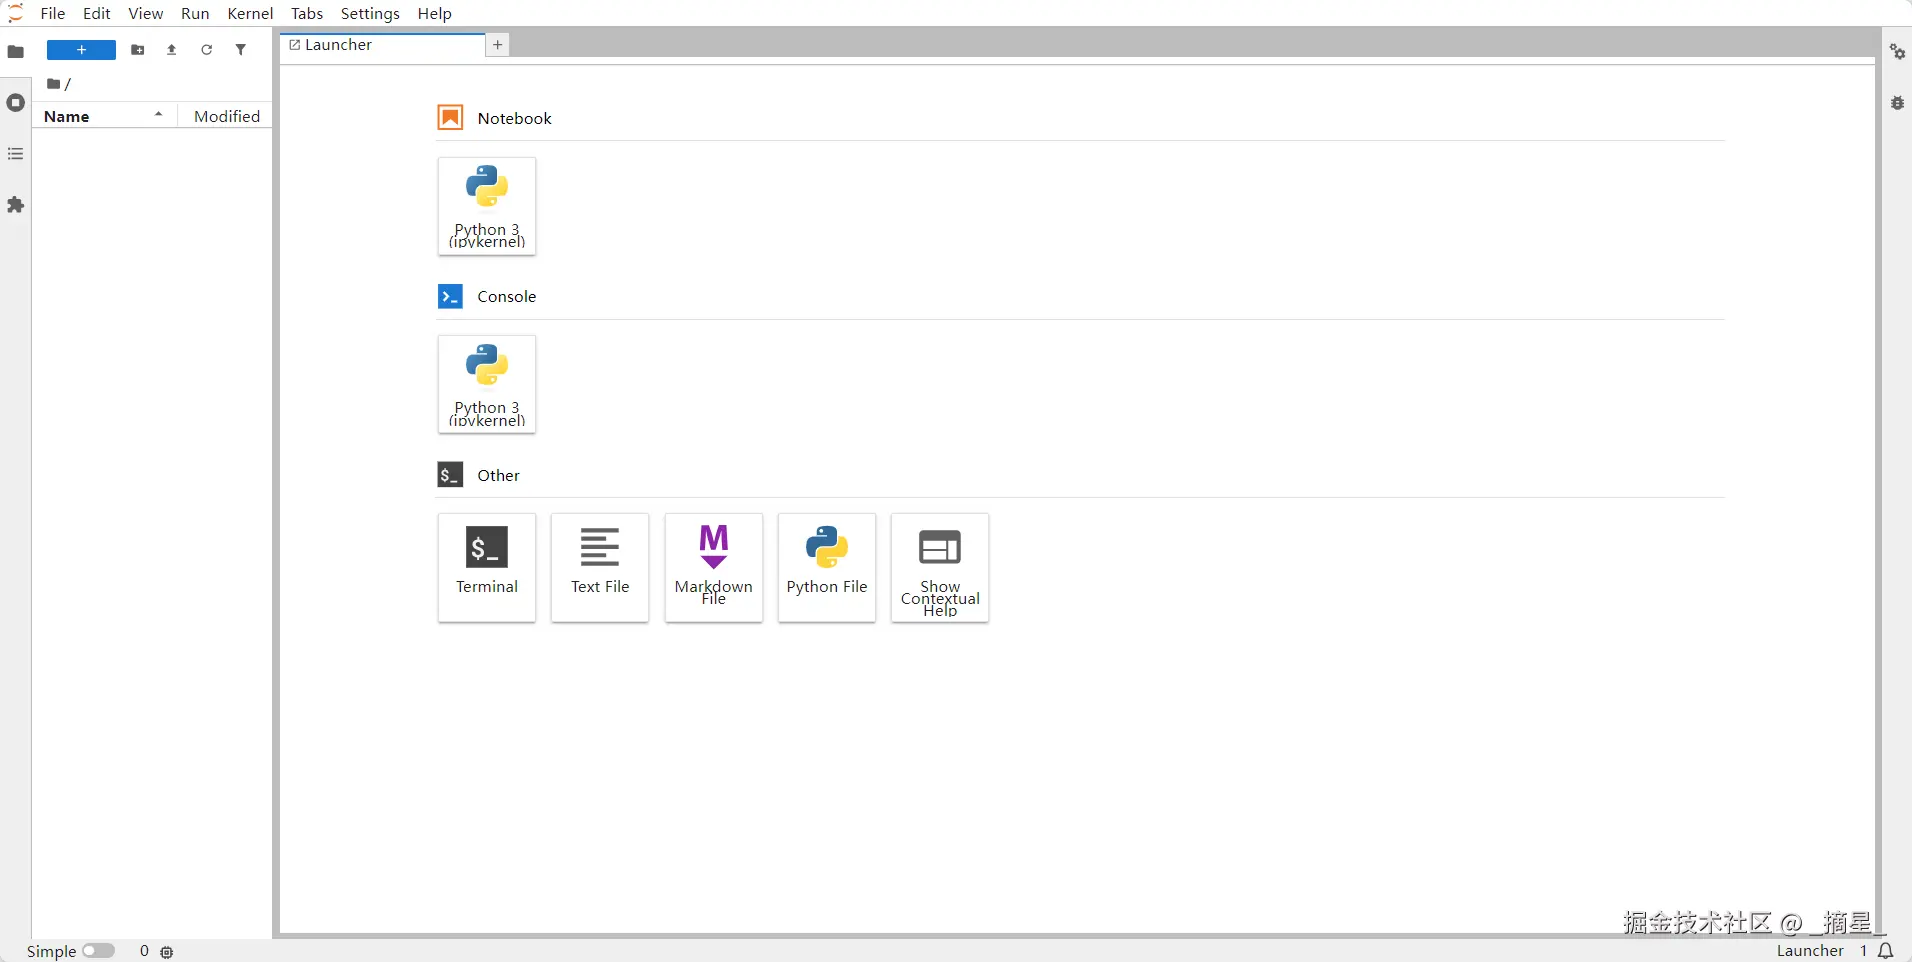Create a new Text File
The image size is (1912, 962).
click(x=600, y=567)
